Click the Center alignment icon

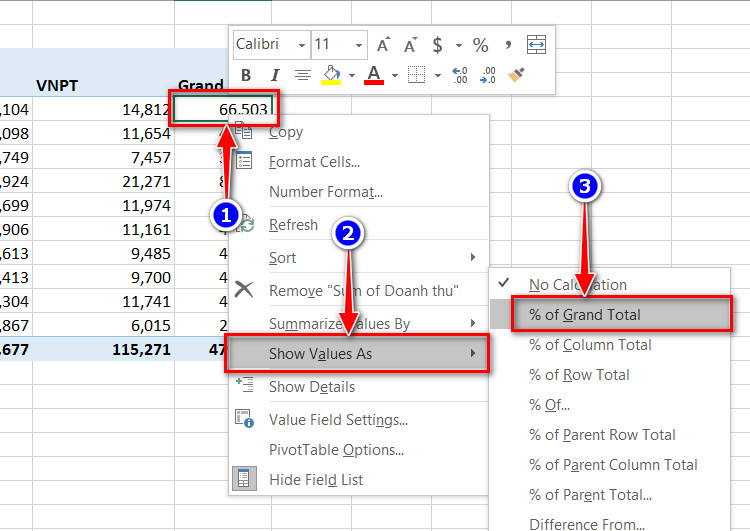[x=302, y=75]
